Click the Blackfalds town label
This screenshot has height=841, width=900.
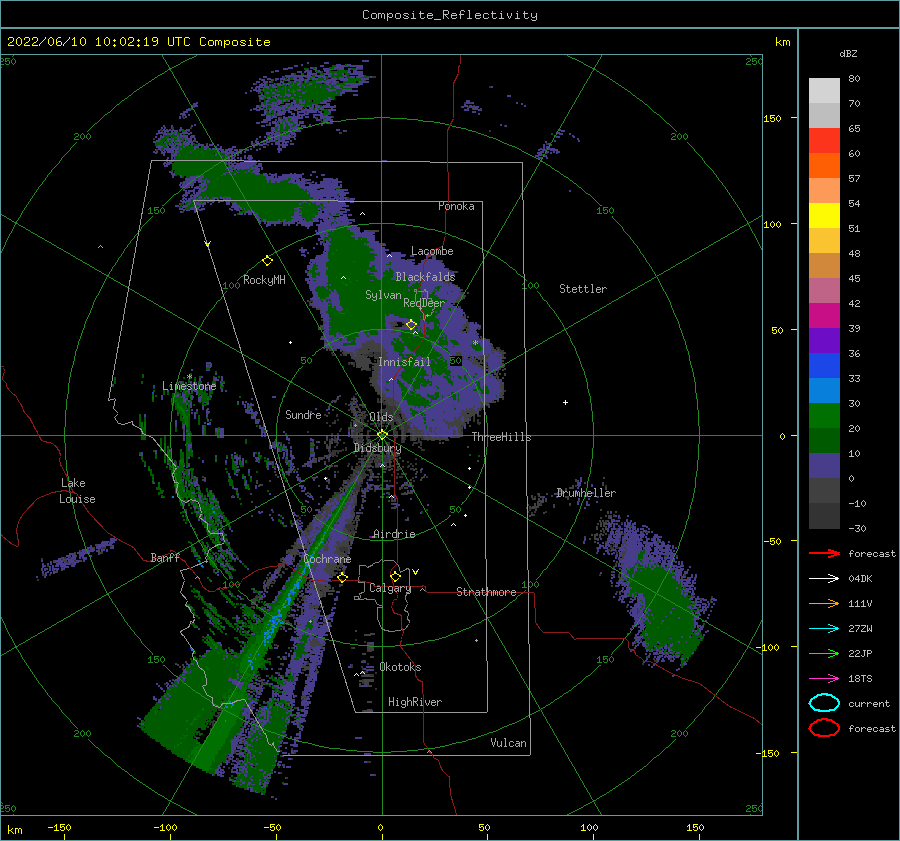click(425, 277)
